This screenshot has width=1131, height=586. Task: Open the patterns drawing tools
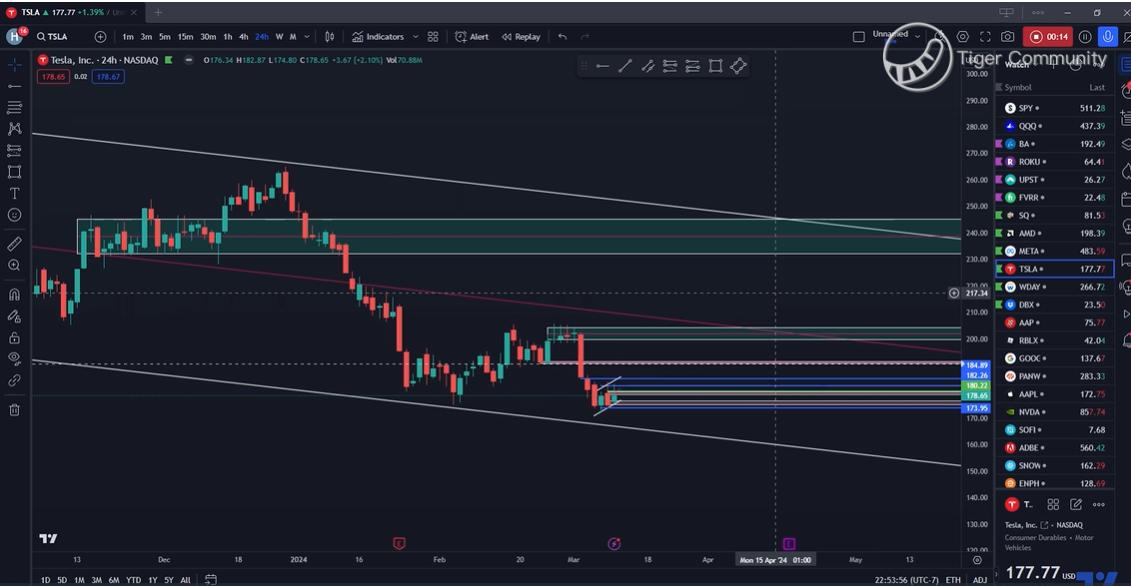click(x=14, y=129)
